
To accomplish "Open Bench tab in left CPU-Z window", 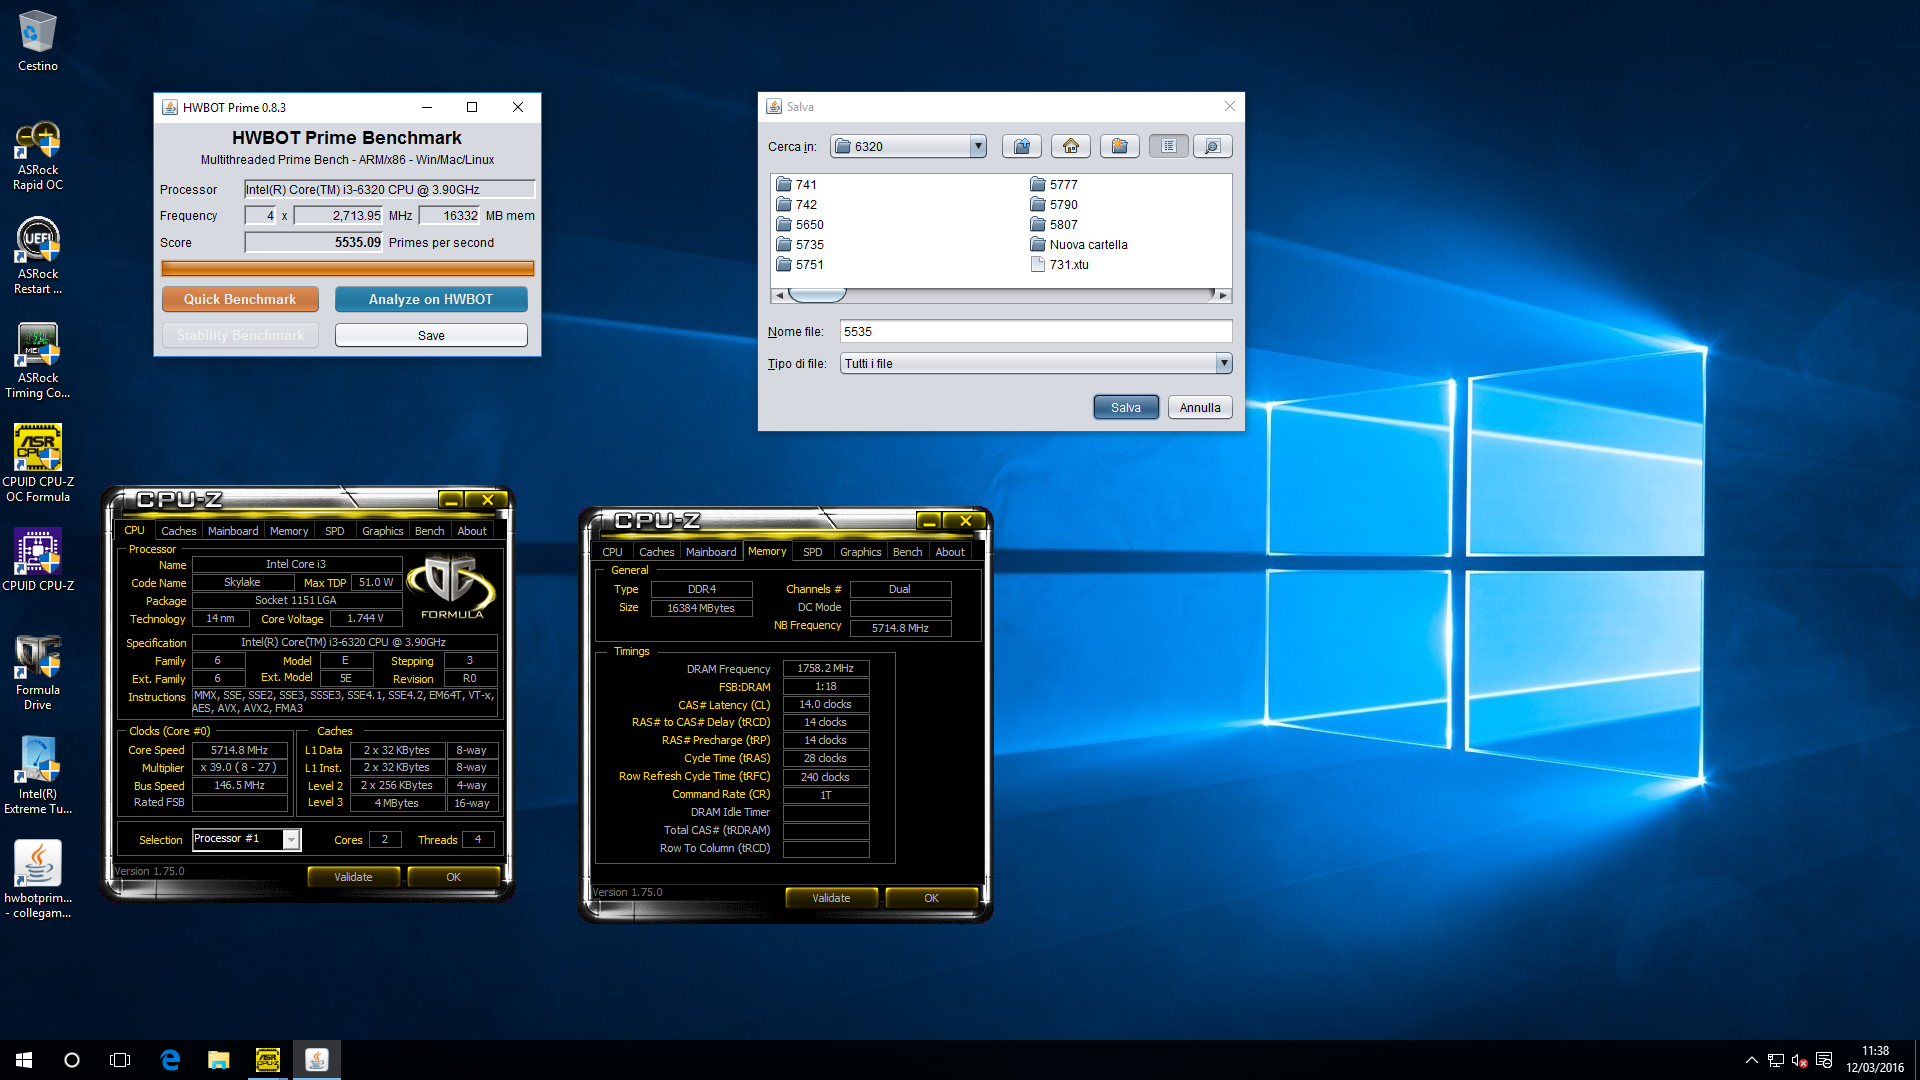I will coord(429,531).
